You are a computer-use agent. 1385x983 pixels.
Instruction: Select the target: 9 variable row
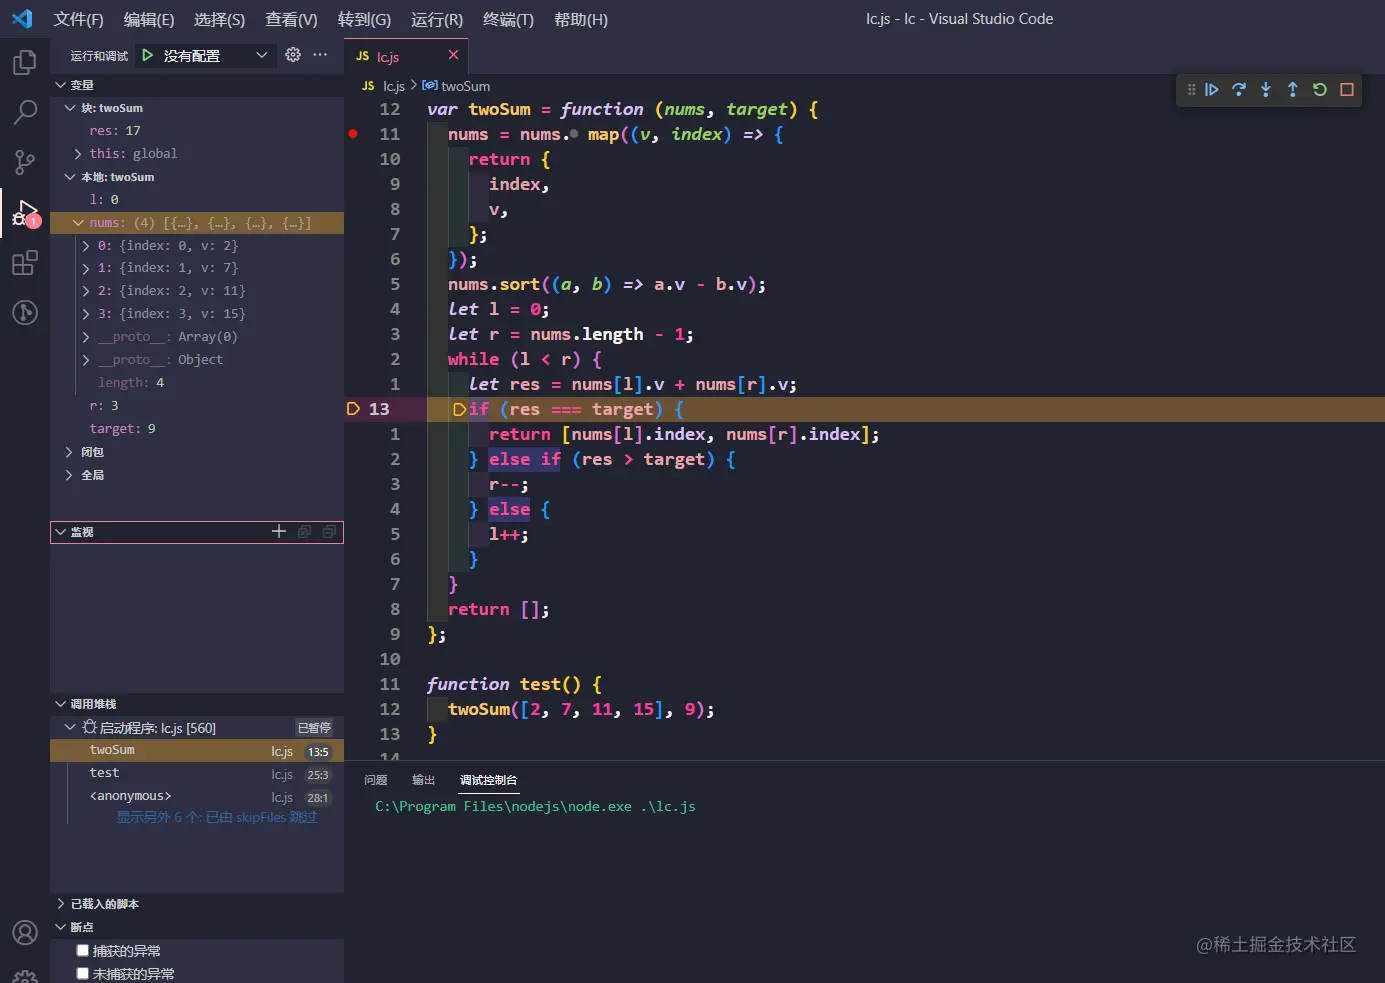pos(197,429)
